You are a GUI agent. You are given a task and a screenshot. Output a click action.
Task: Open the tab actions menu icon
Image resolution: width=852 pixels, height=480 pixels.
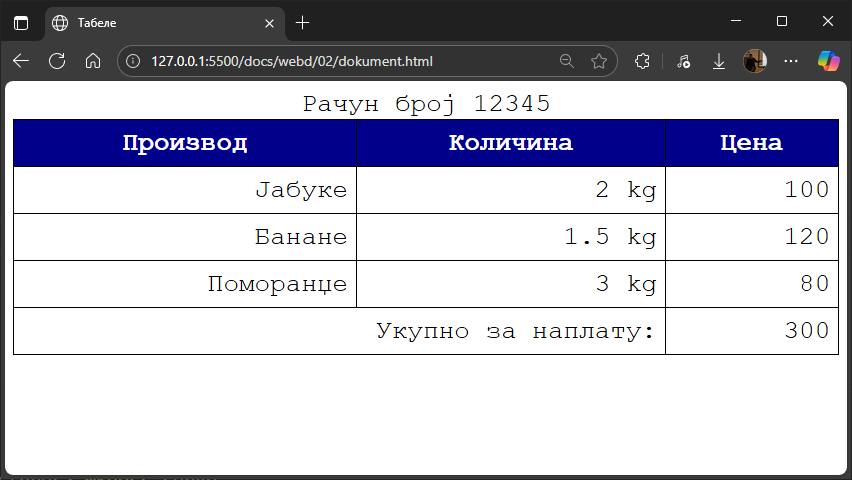21,22
